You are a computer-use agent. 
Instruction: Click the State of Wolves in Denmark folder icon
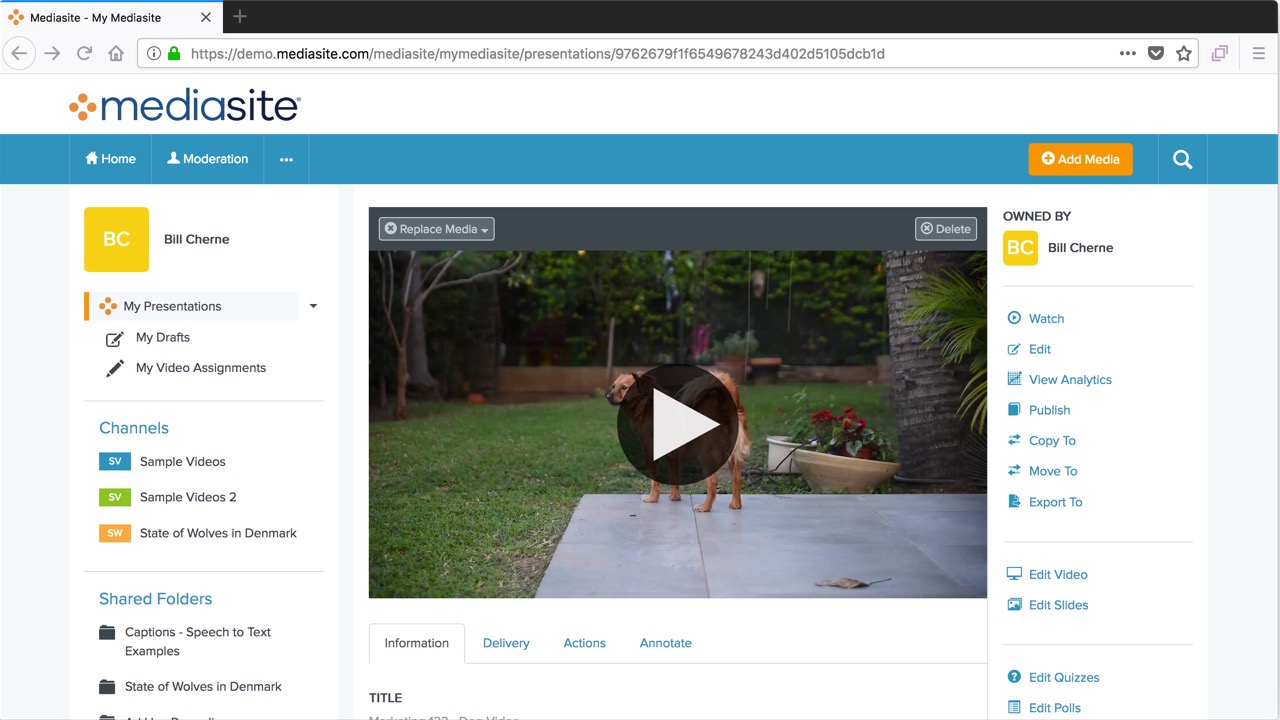point(107,686)
